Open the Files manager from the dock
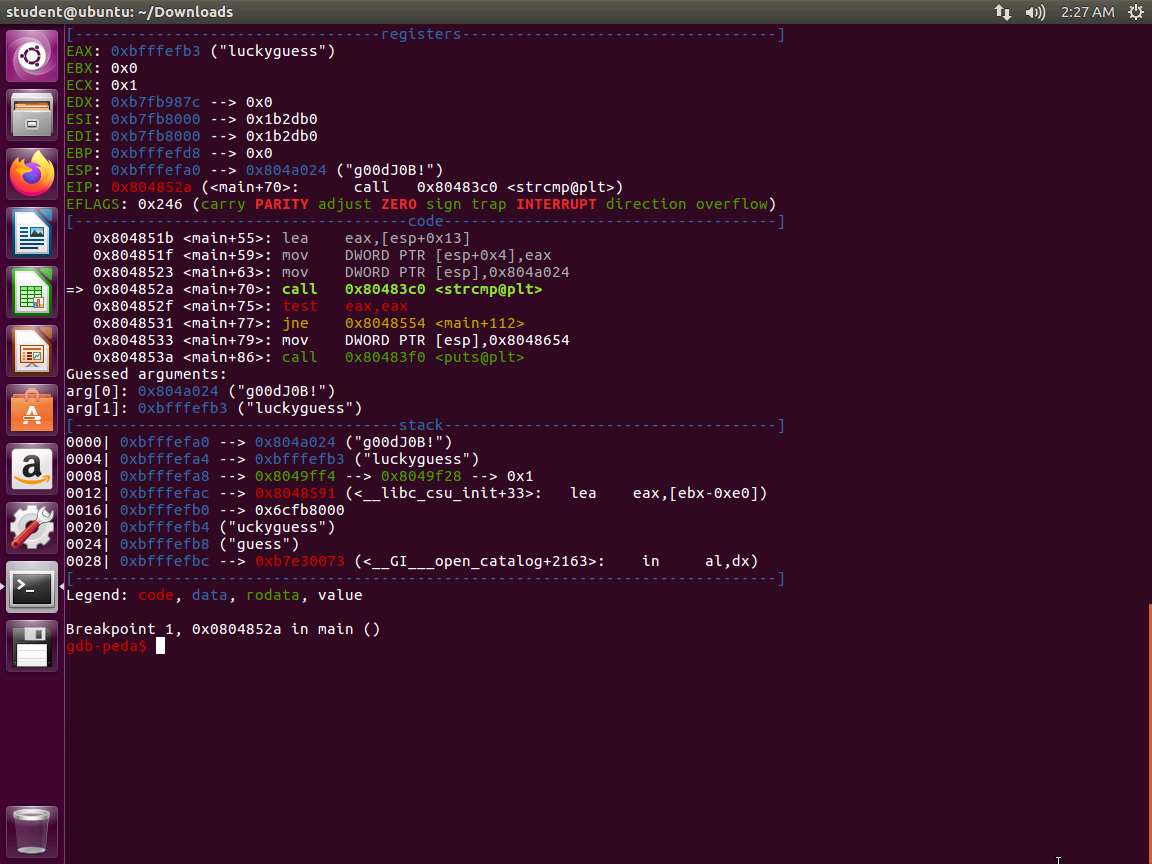This screenshot has width=1152, height=864. pyautogui.click(x=32, y=115)
